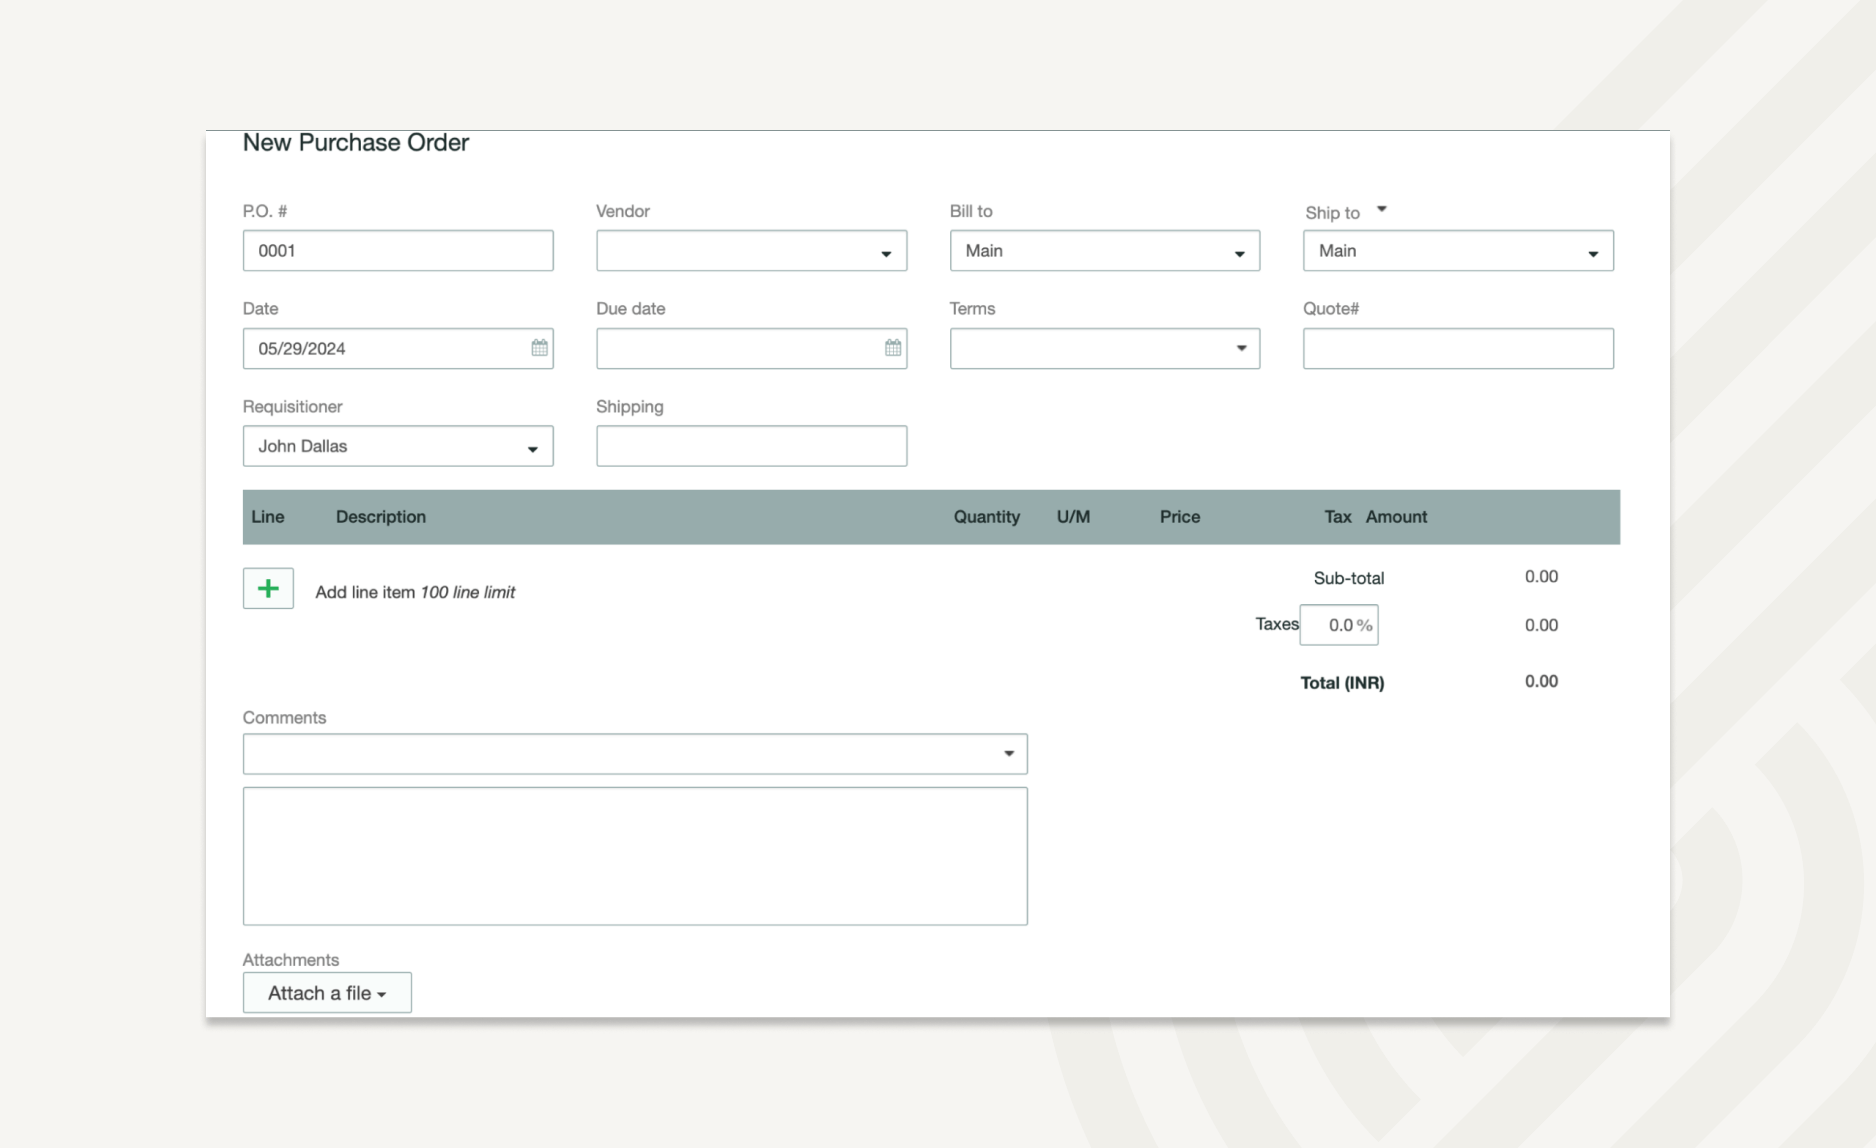This screenshot has height=1148, width=1876.
Task: Click the large Comments text area
Action: click(635, 856)
